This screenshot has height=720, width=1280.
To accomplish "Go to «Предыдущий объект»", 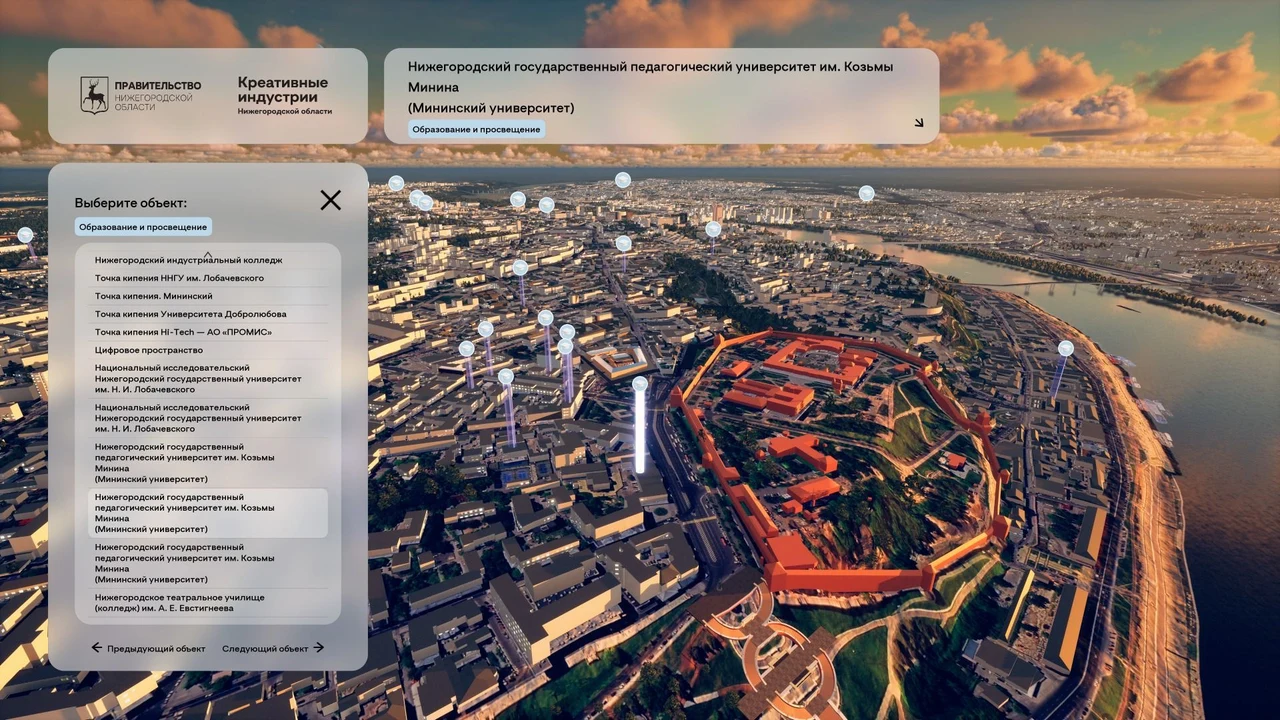I will (148, 648).
